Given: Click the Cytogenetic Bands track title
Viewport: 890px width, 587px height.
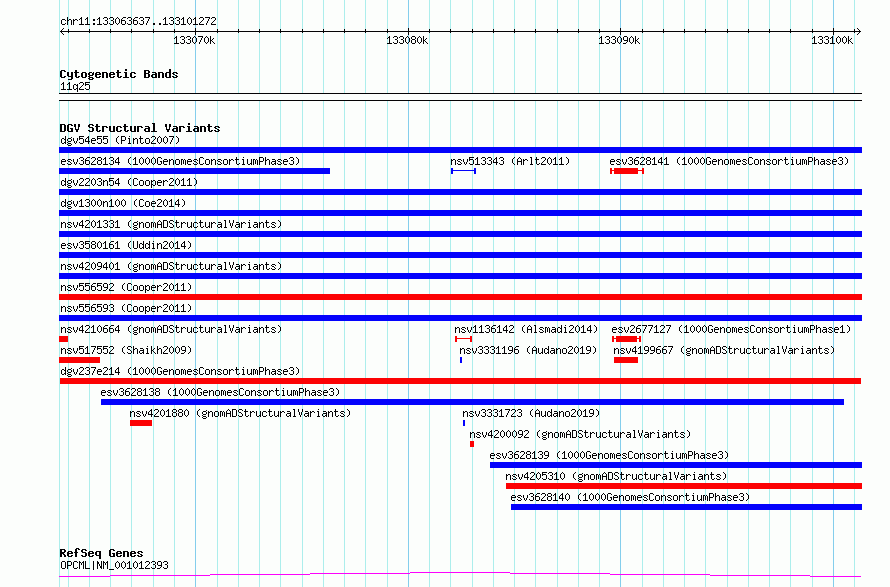Looking at the screenshot, I should [x=119, y=74].
